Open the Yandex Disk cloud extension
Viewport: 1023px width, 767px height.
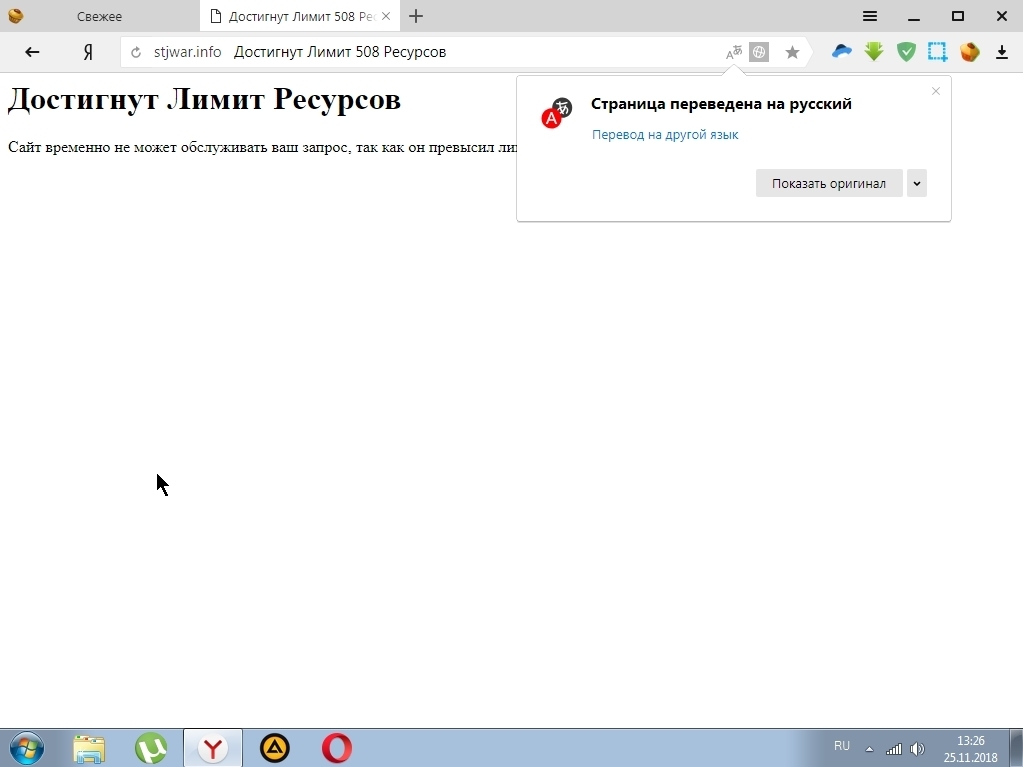(842, 52)
